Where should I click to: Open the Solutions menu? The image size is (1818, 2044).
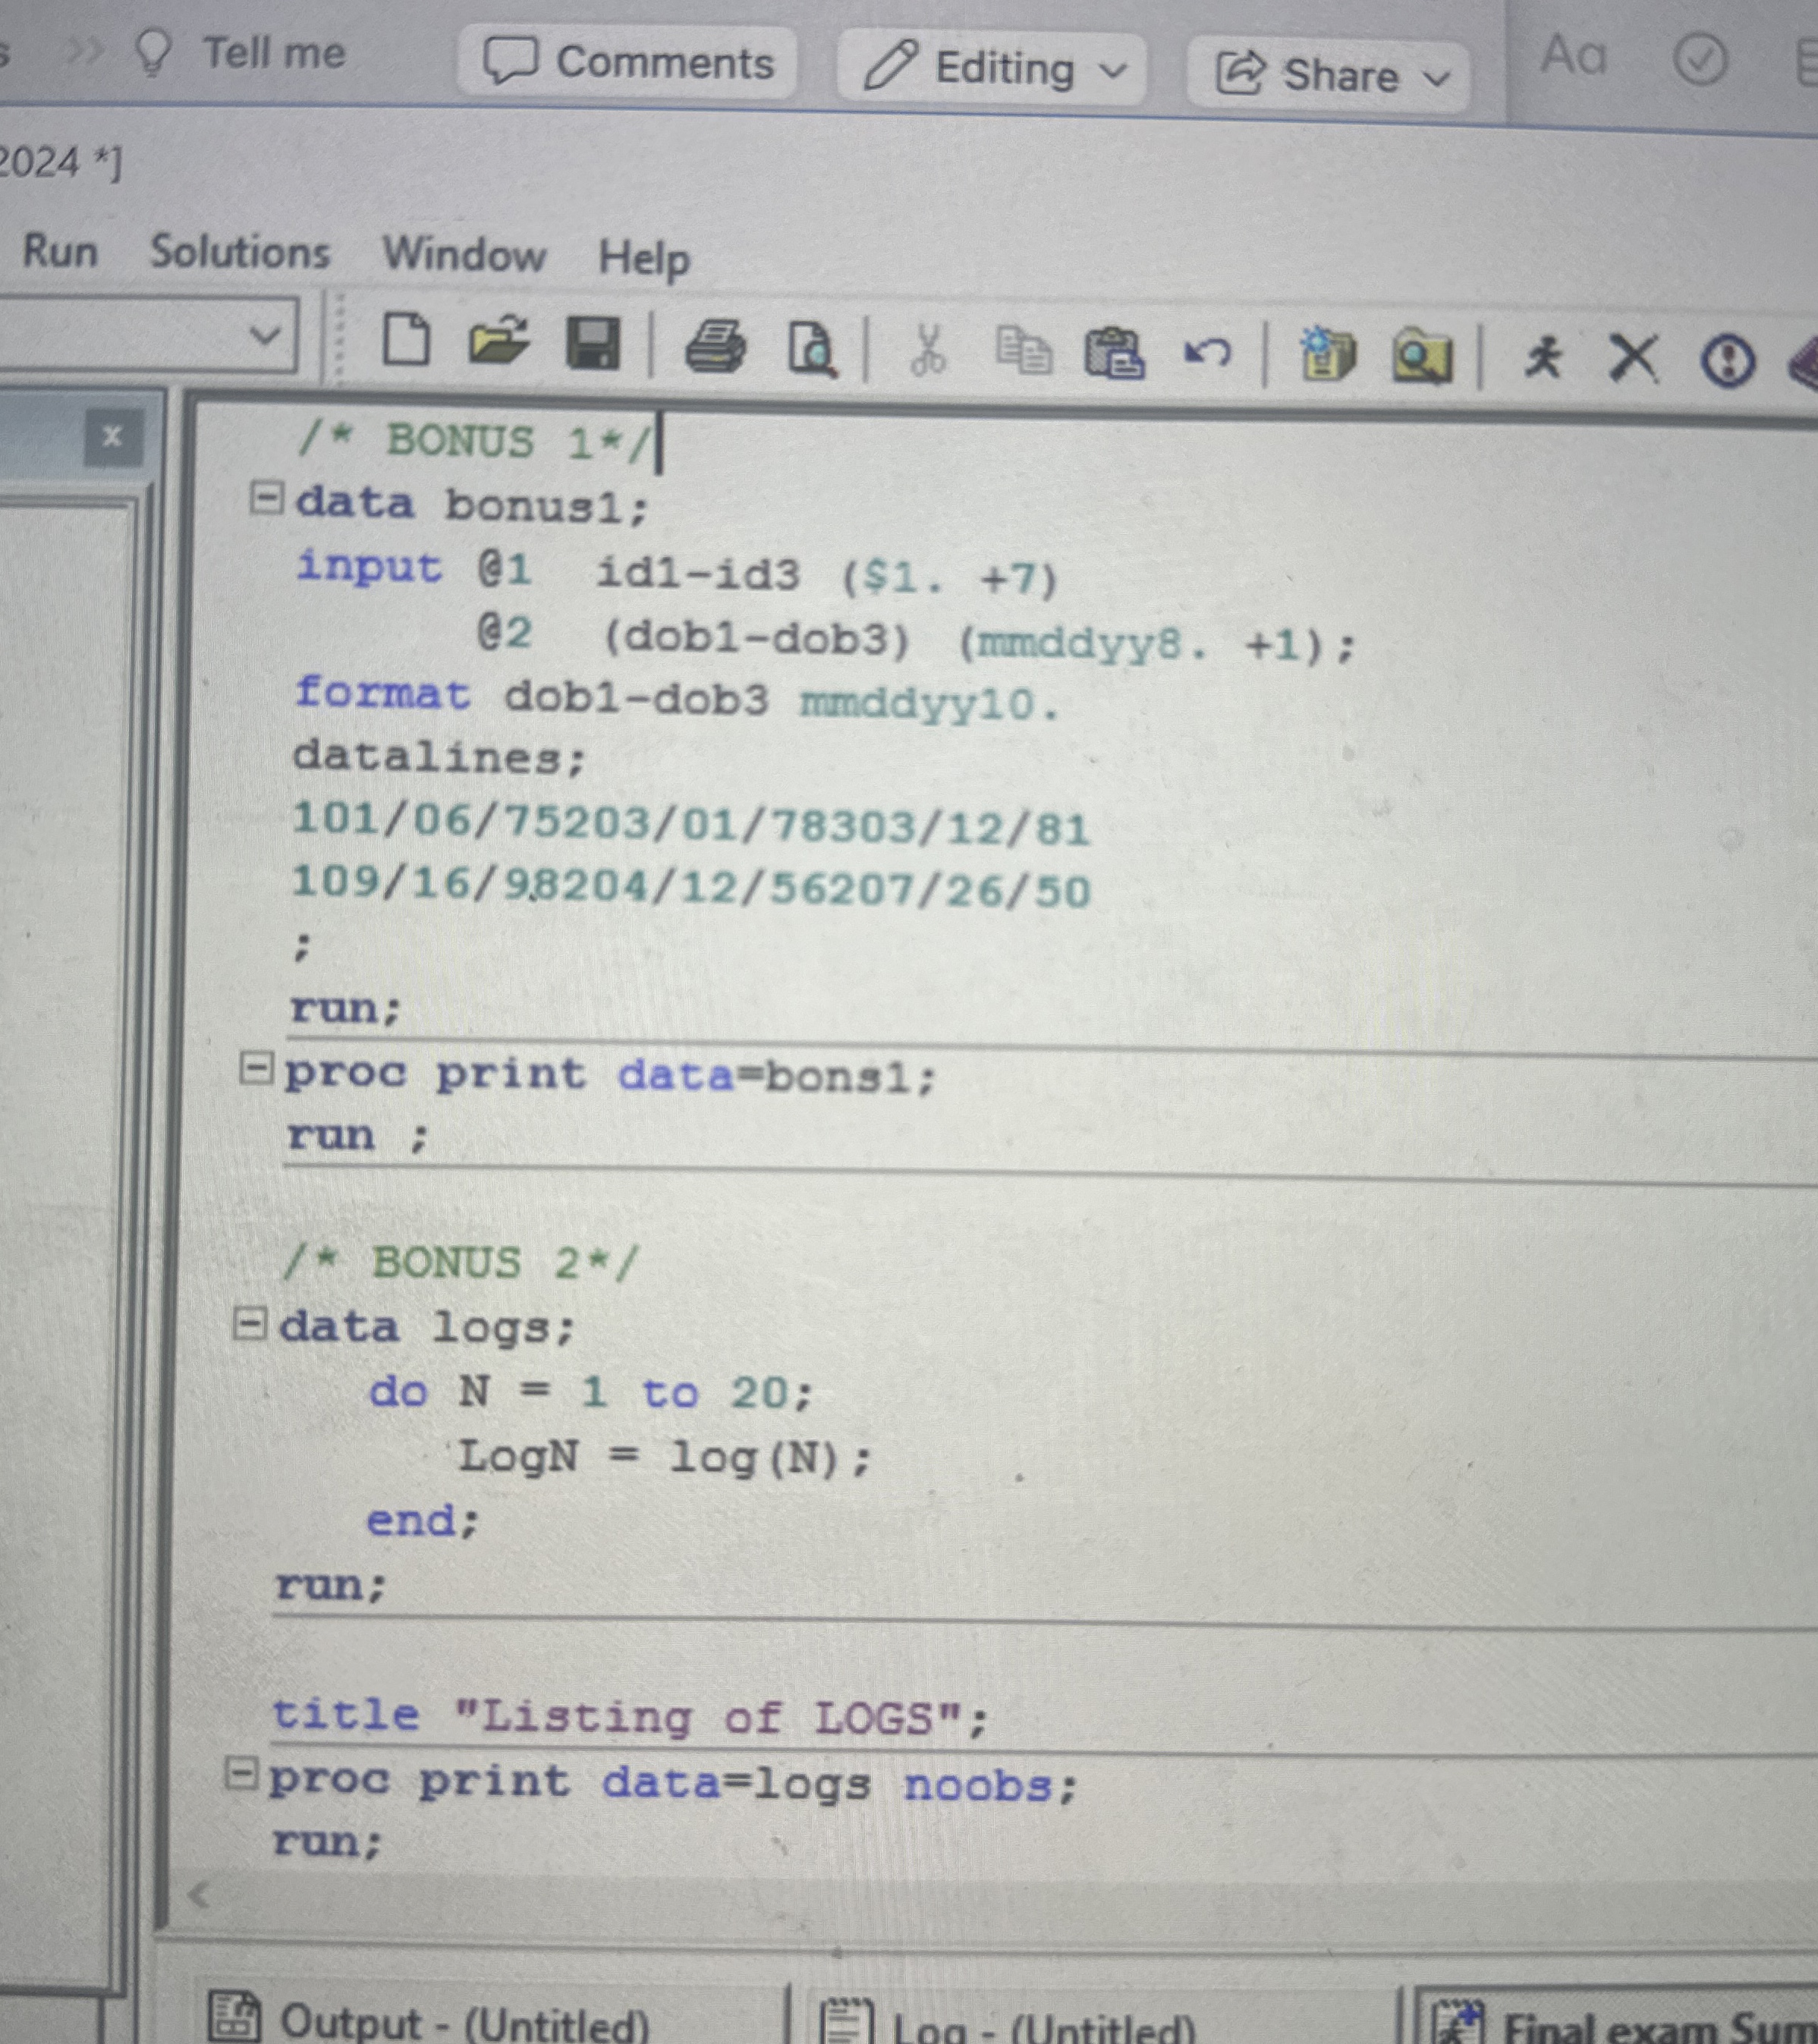point(240,252)
